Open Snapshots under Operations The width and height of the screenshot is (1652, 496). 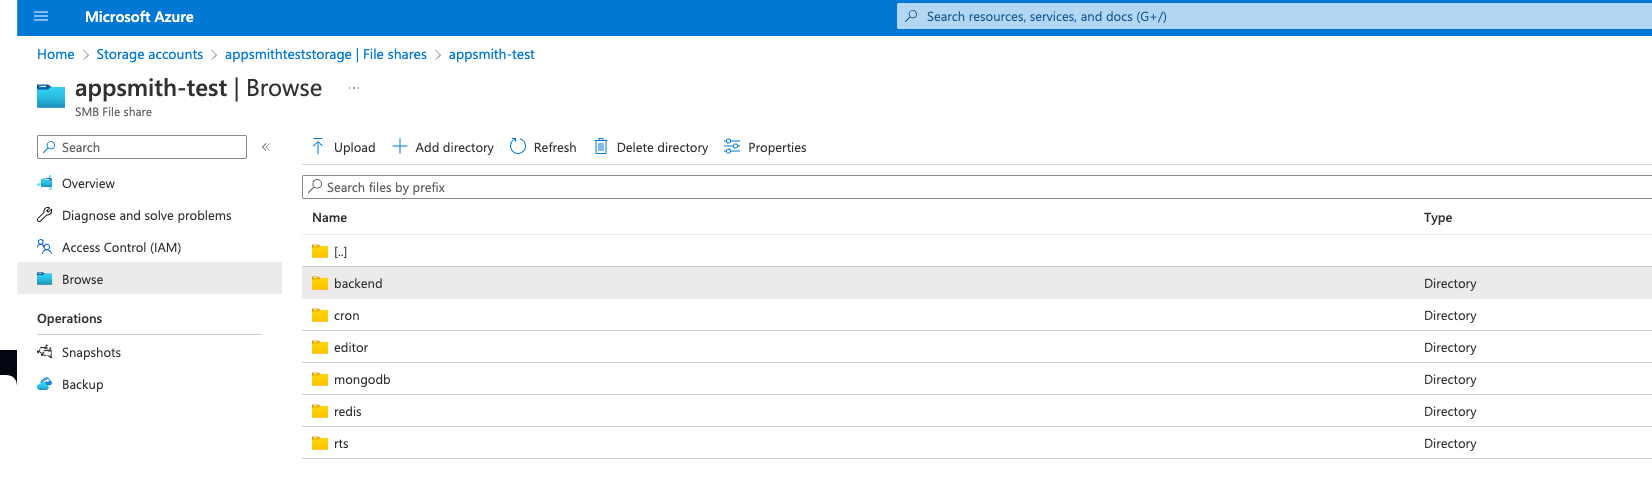pyautogui.click(x=91, y=353)
